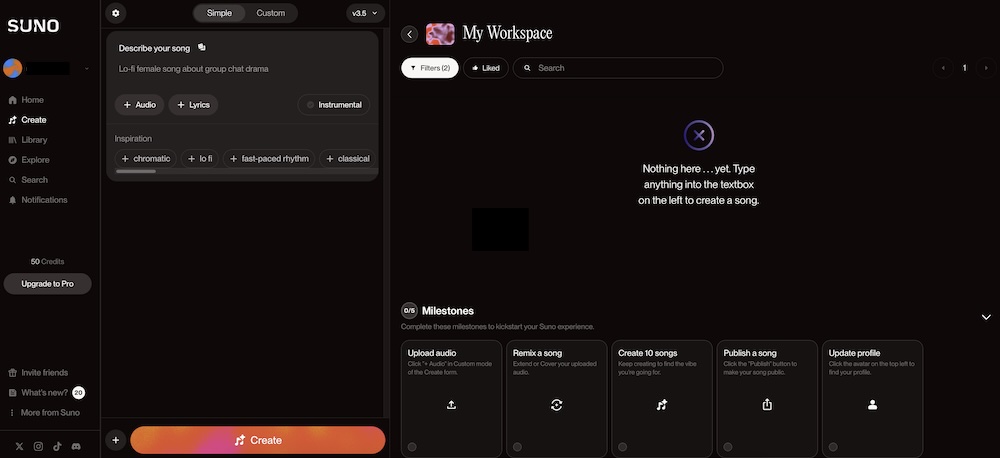This screenshot has width=1000, height=458.
Task: Click Upgrade to Pro button
Action: click(x=48, y=284)
